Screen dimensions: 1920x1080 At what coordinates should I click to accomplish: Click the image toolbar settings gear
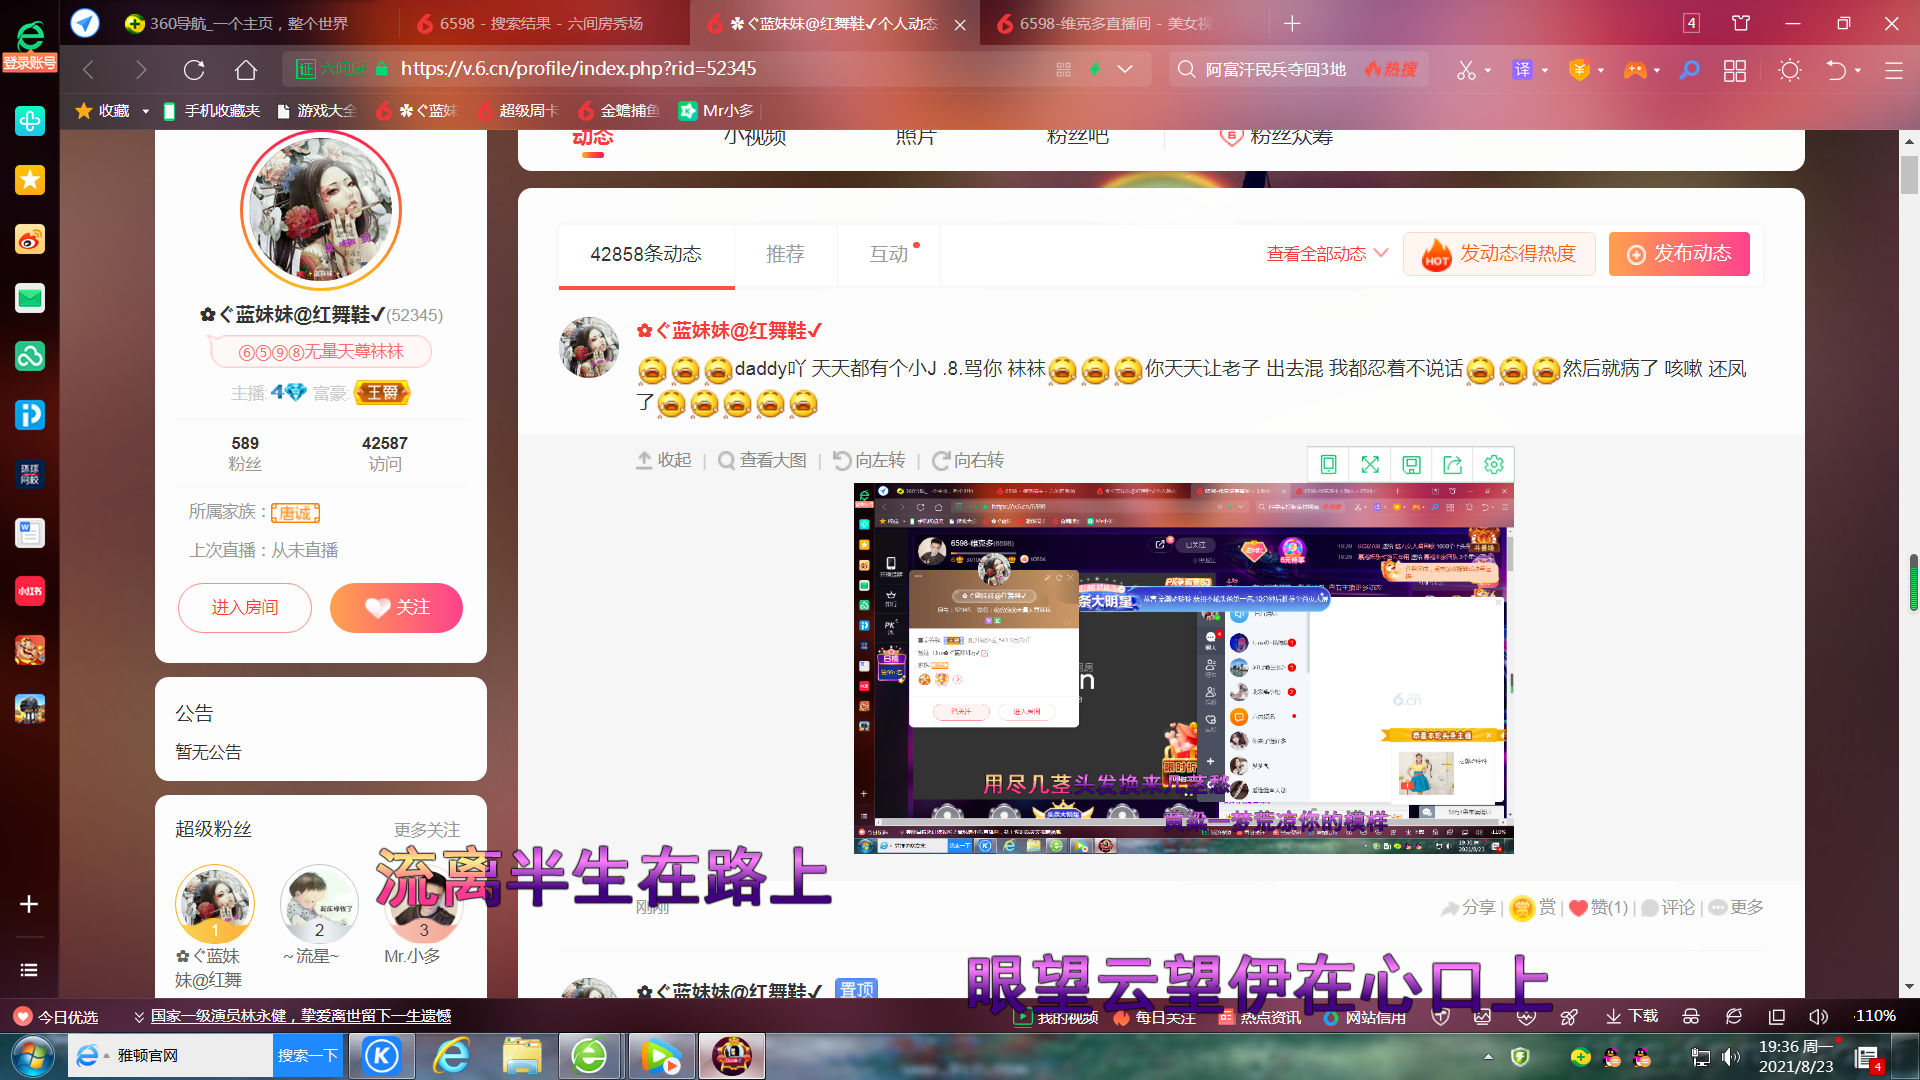[1493, 464]
